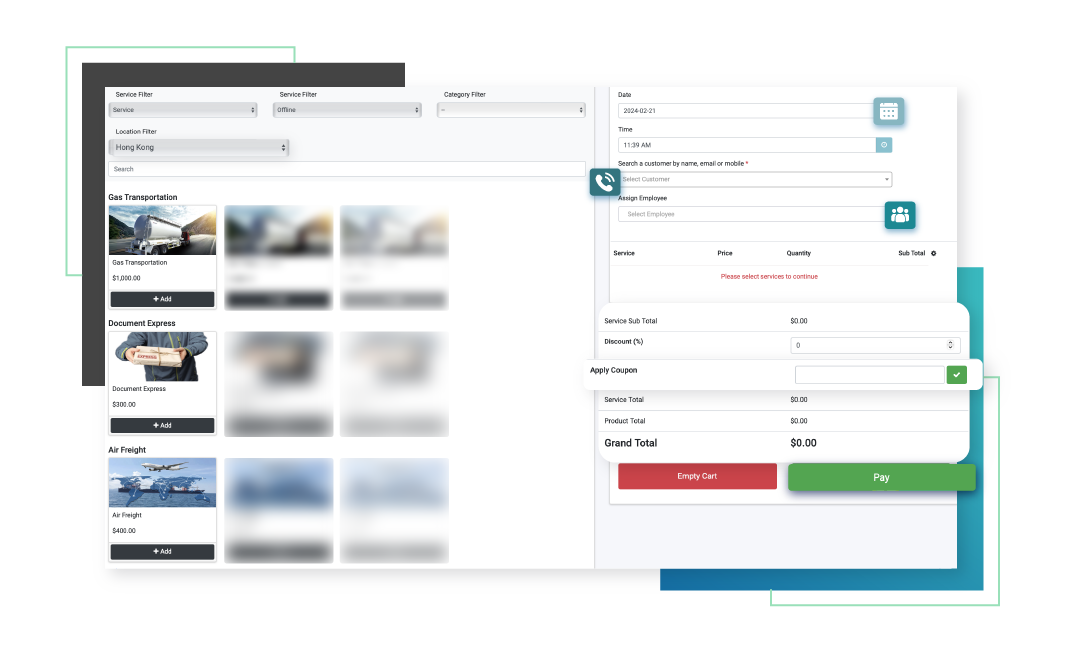Add Document Express service
Image resolution: width=1072 pixels, height=651 pixels.
[162, 425]
